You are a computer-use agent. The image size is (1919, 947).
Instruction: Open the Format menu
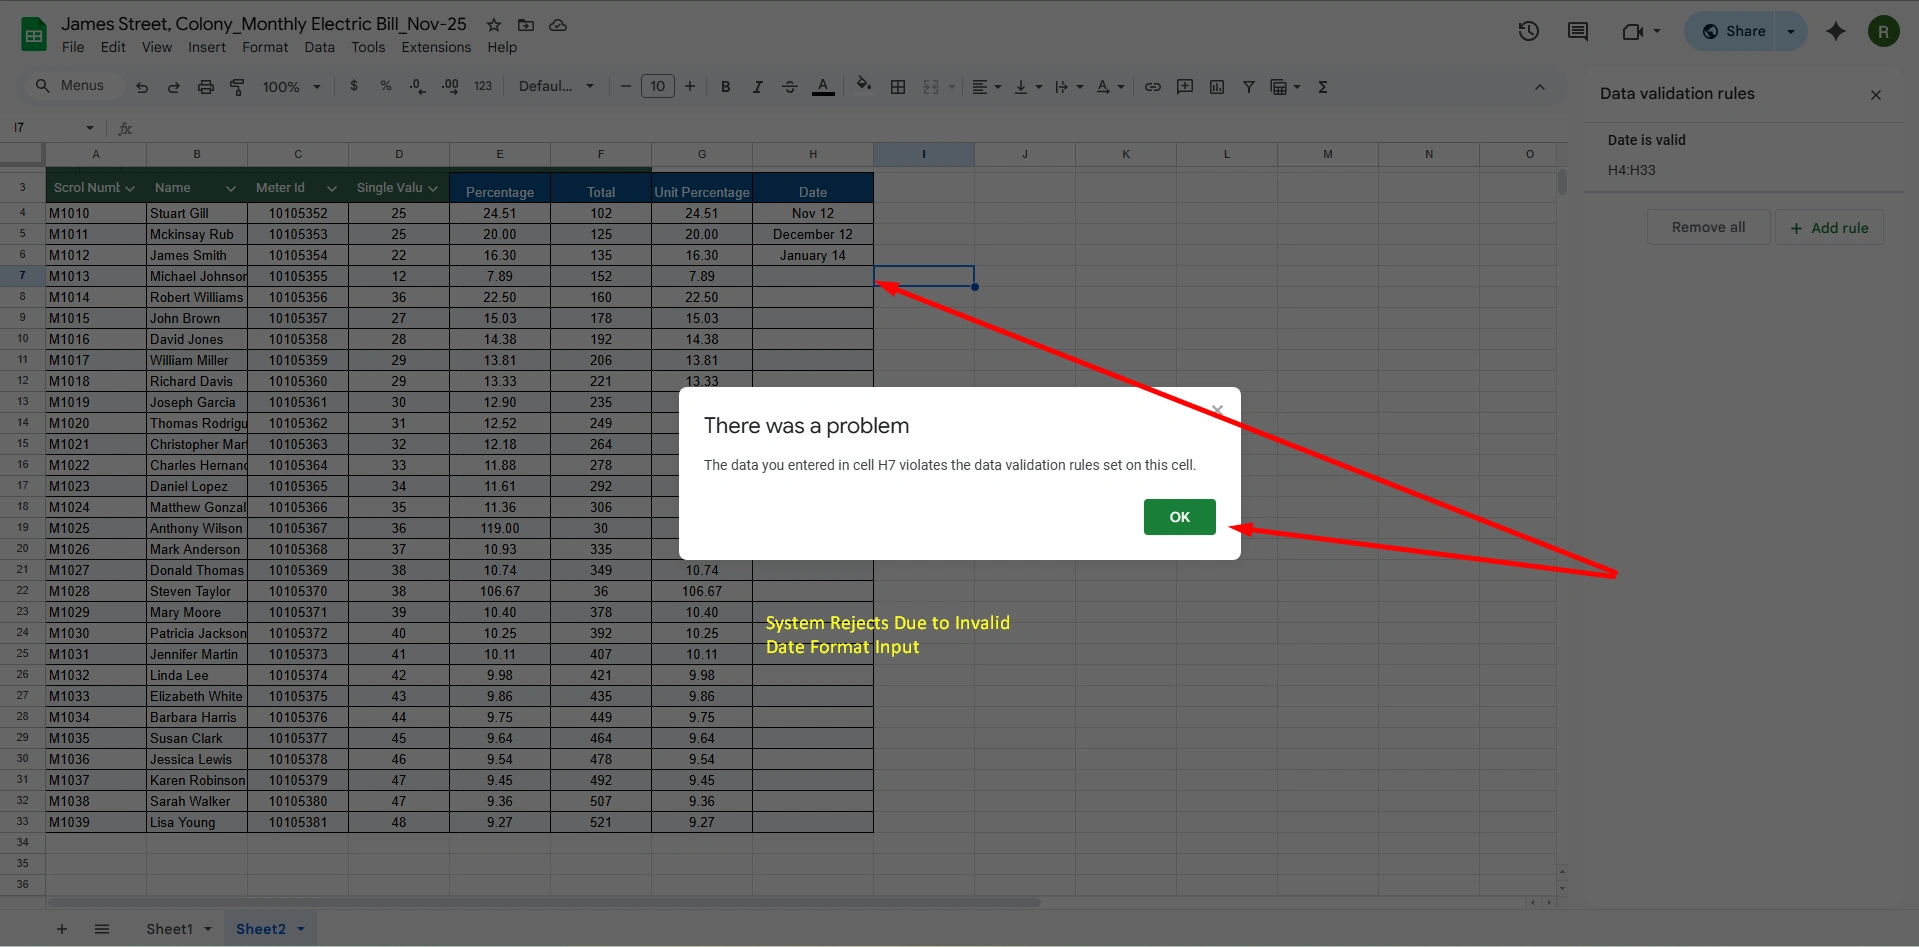(264, 47)
